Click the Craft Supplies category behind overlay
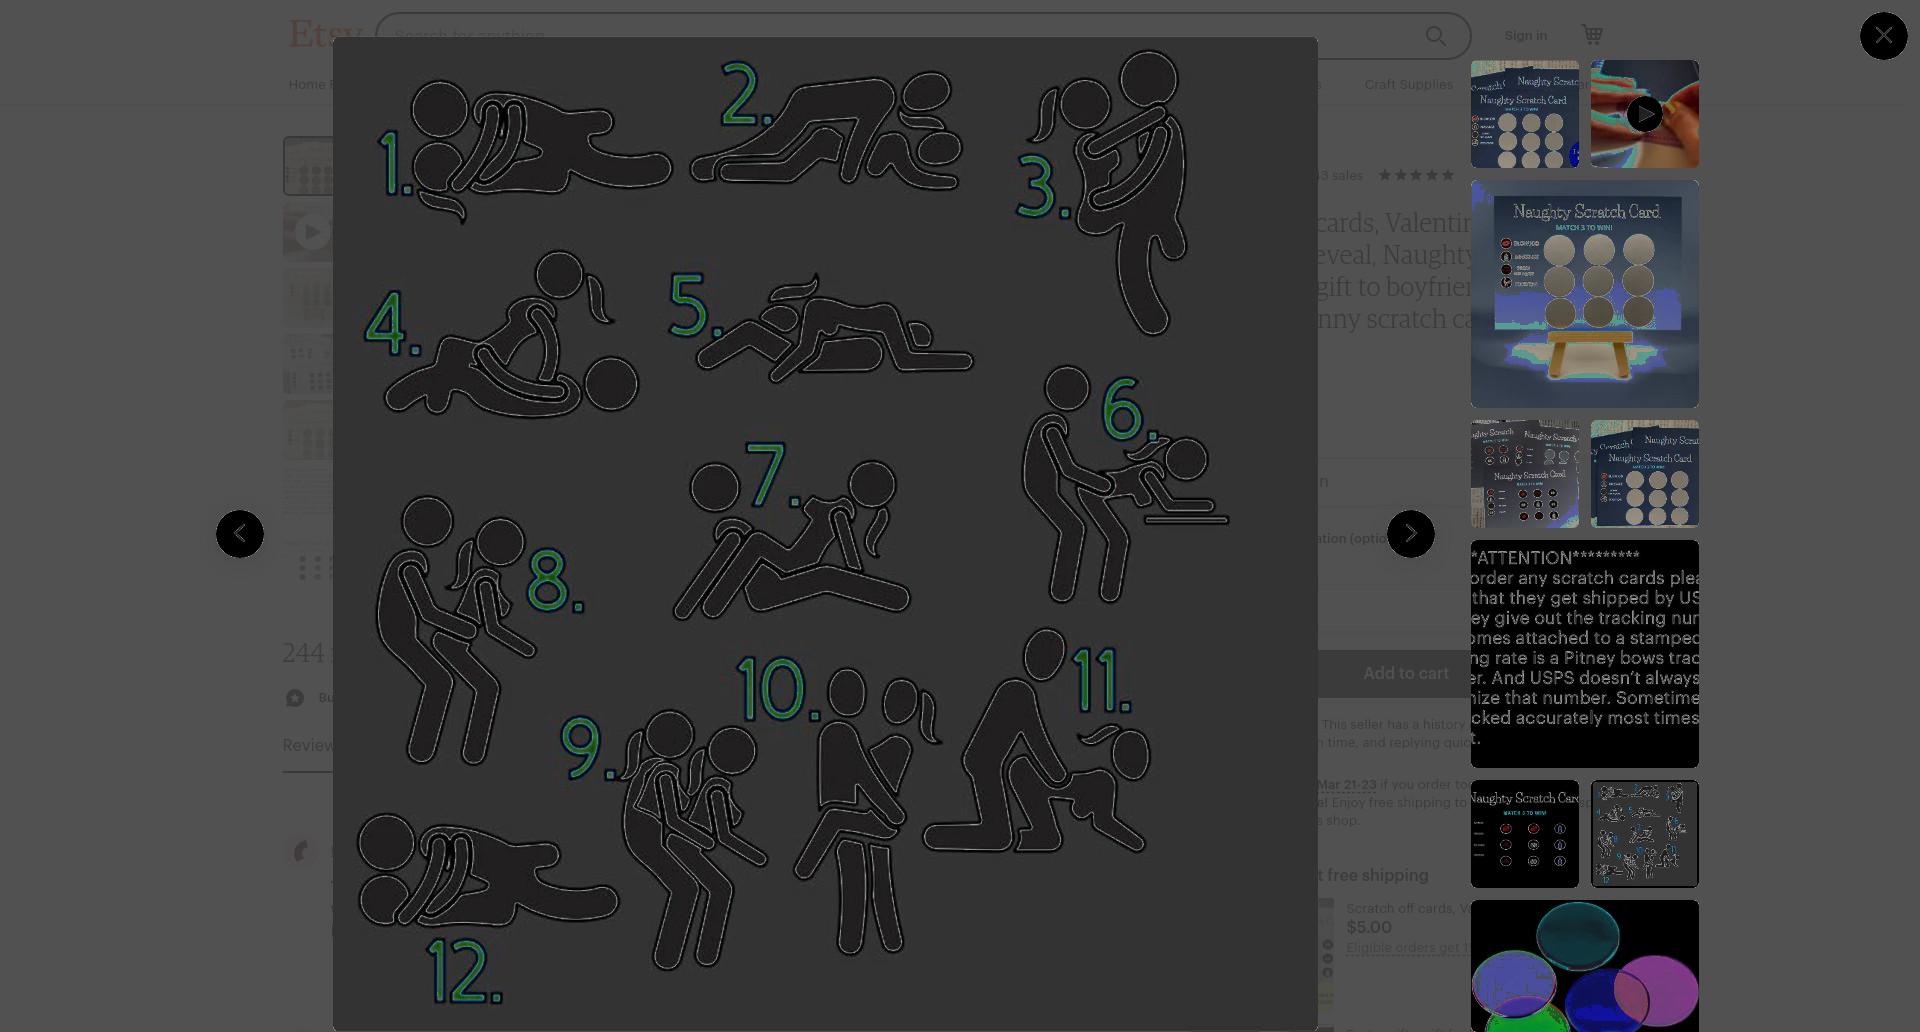Screen dimensions: 1920x1032 1408,84
